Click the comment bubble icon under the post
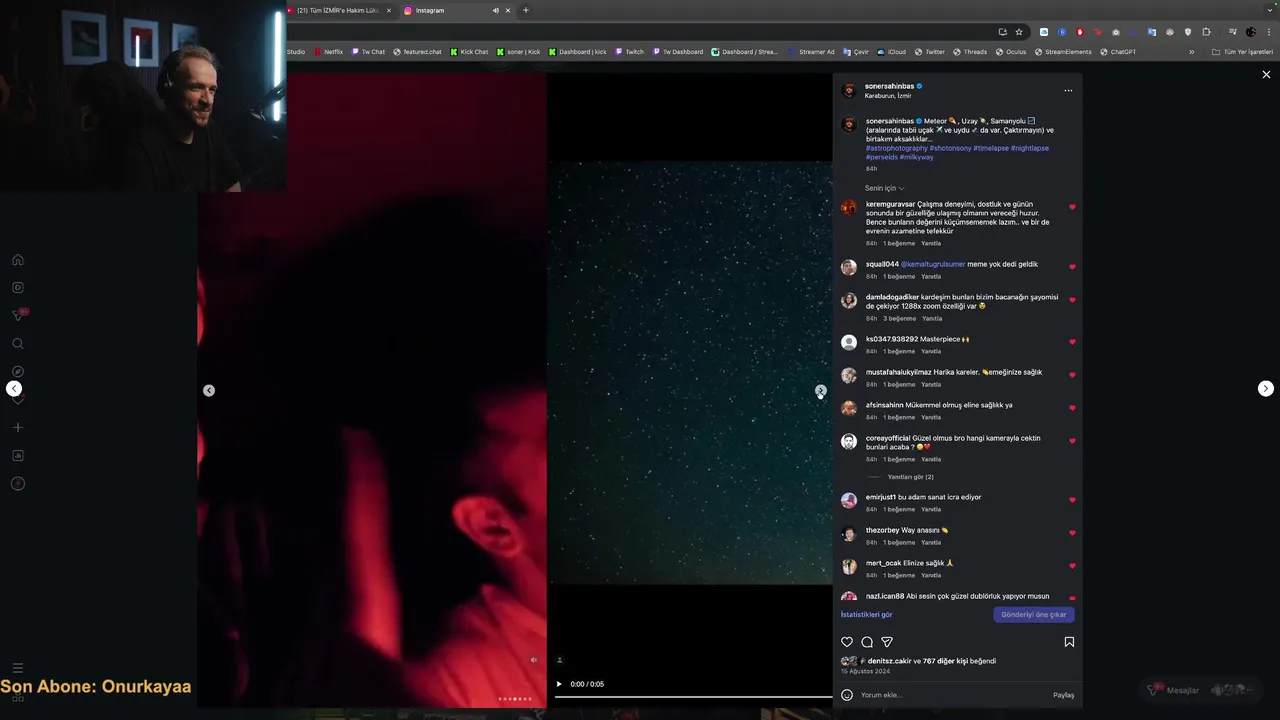This screenshot has height=720, width=1280. coord(867,642)
